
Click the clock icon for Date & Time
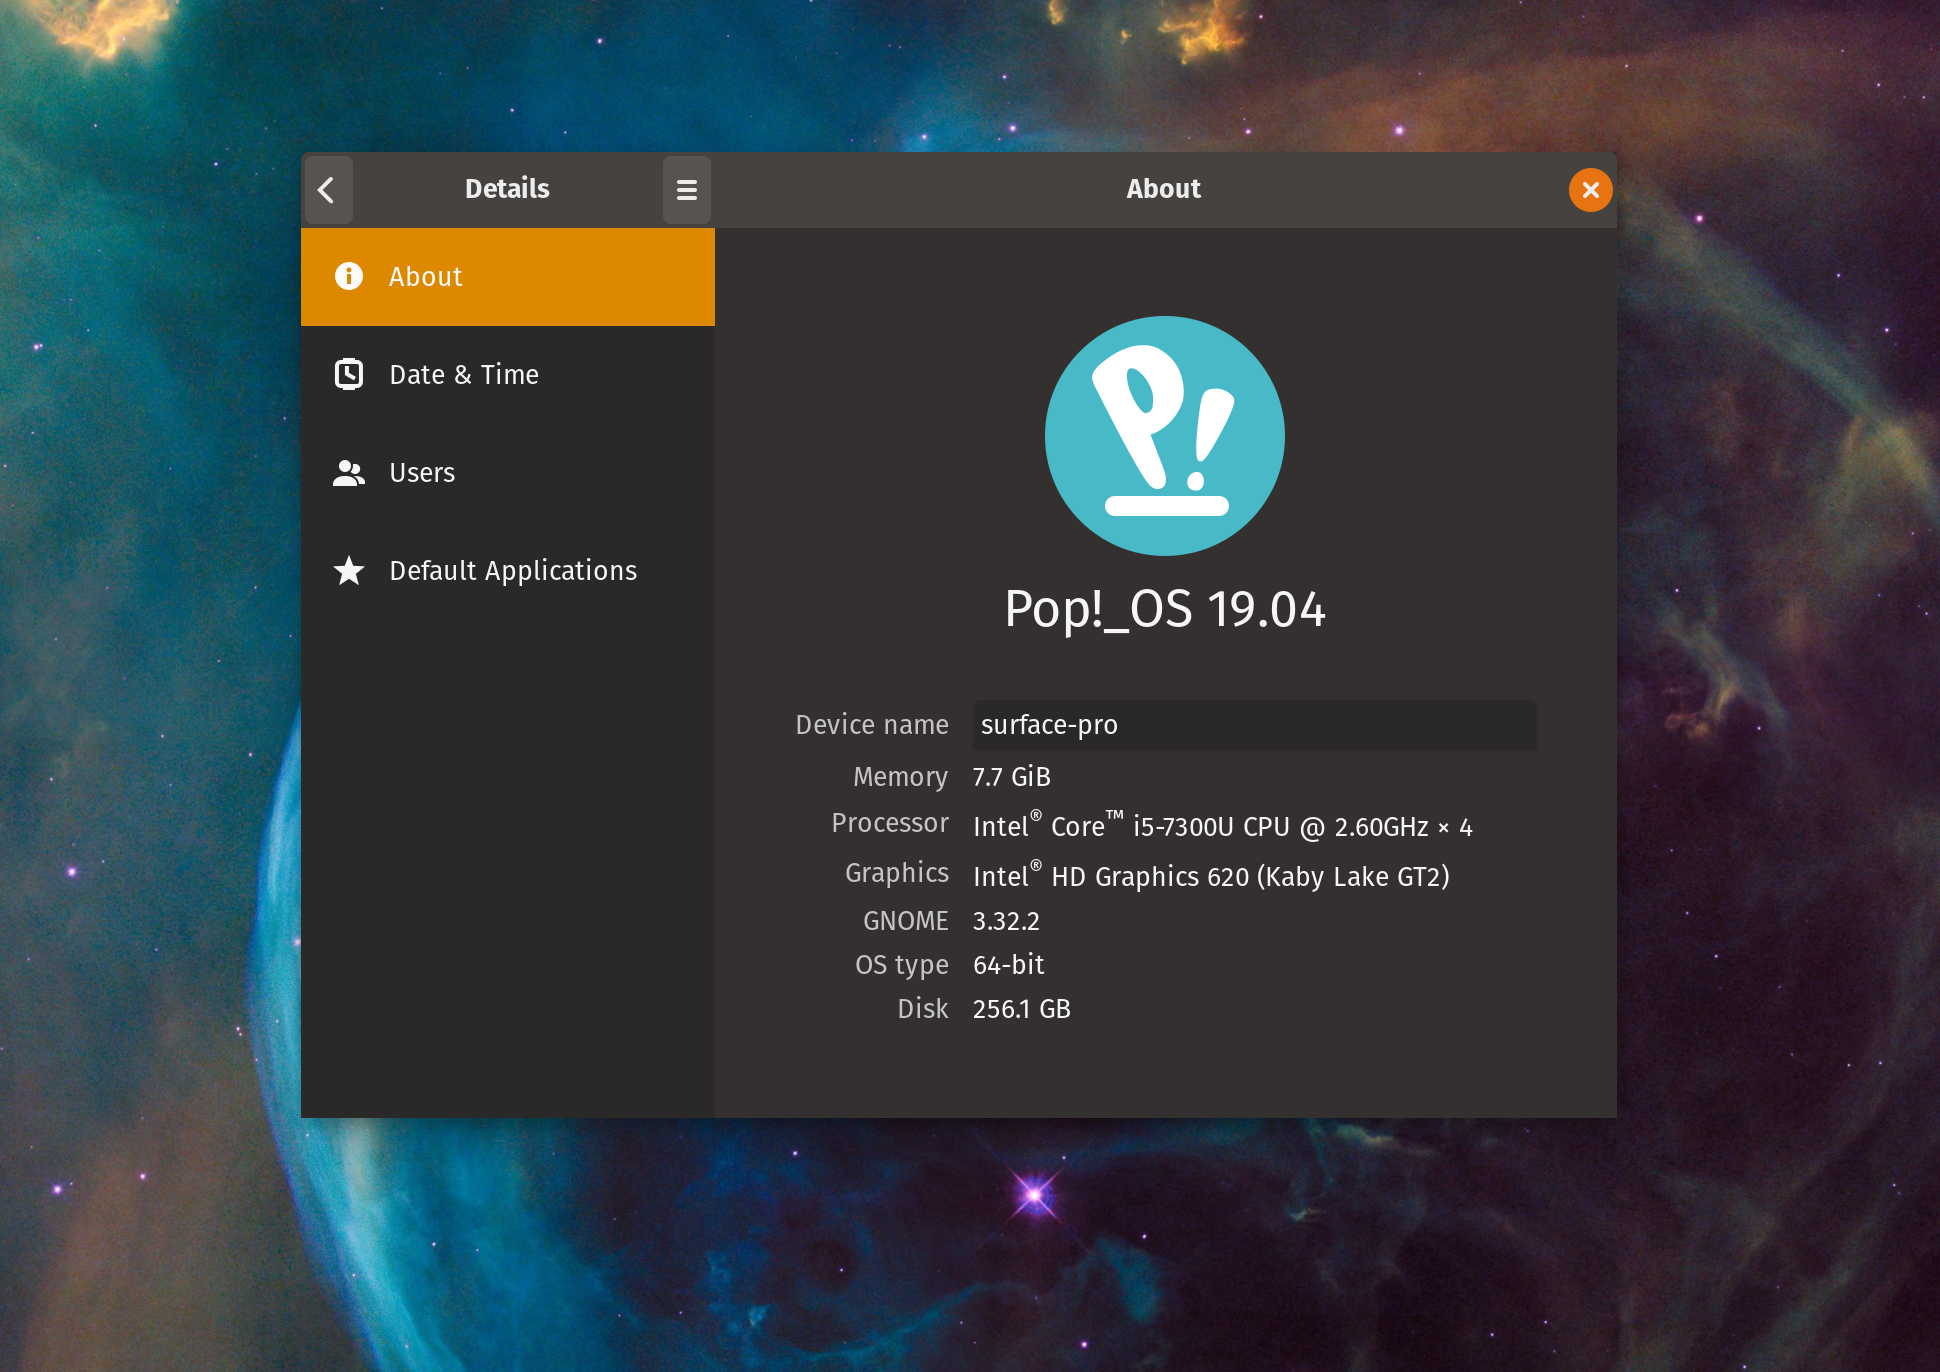[x=349, y=374]
